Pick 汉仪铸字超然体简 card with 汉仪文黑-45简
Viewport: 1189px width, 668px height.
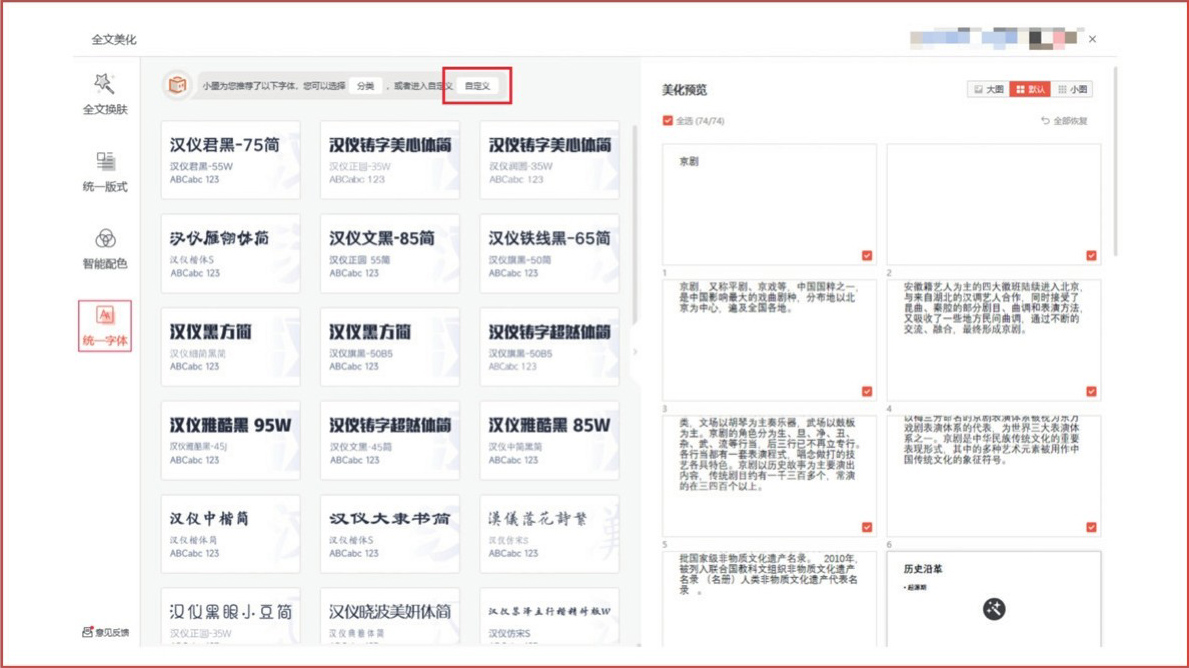click(390, 441)
